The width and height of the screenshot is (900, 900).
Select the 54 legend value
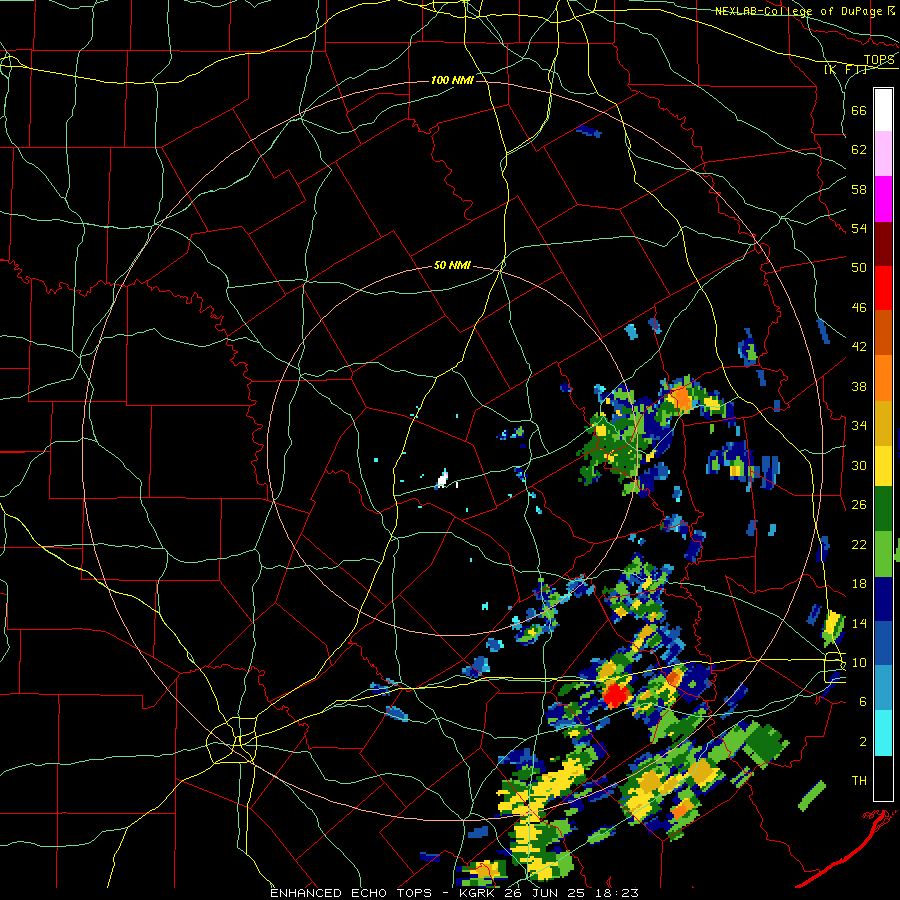pyautogui.click(x=859, y=228)
